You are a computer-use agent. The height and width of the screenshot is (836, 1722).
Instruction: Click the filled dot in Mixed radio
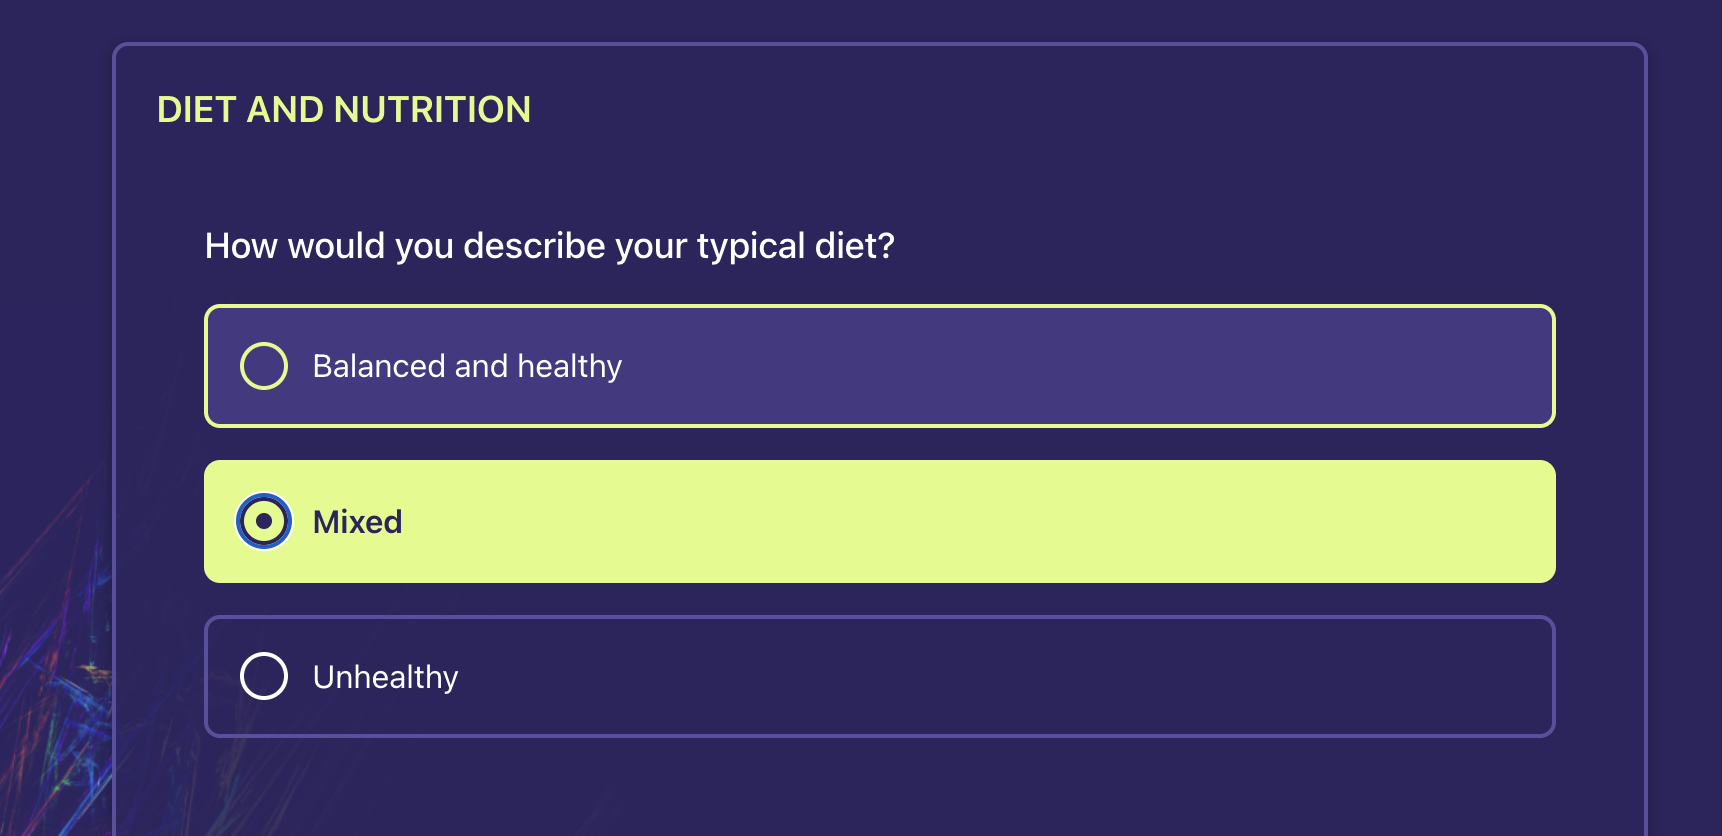(x=264, y=521)
